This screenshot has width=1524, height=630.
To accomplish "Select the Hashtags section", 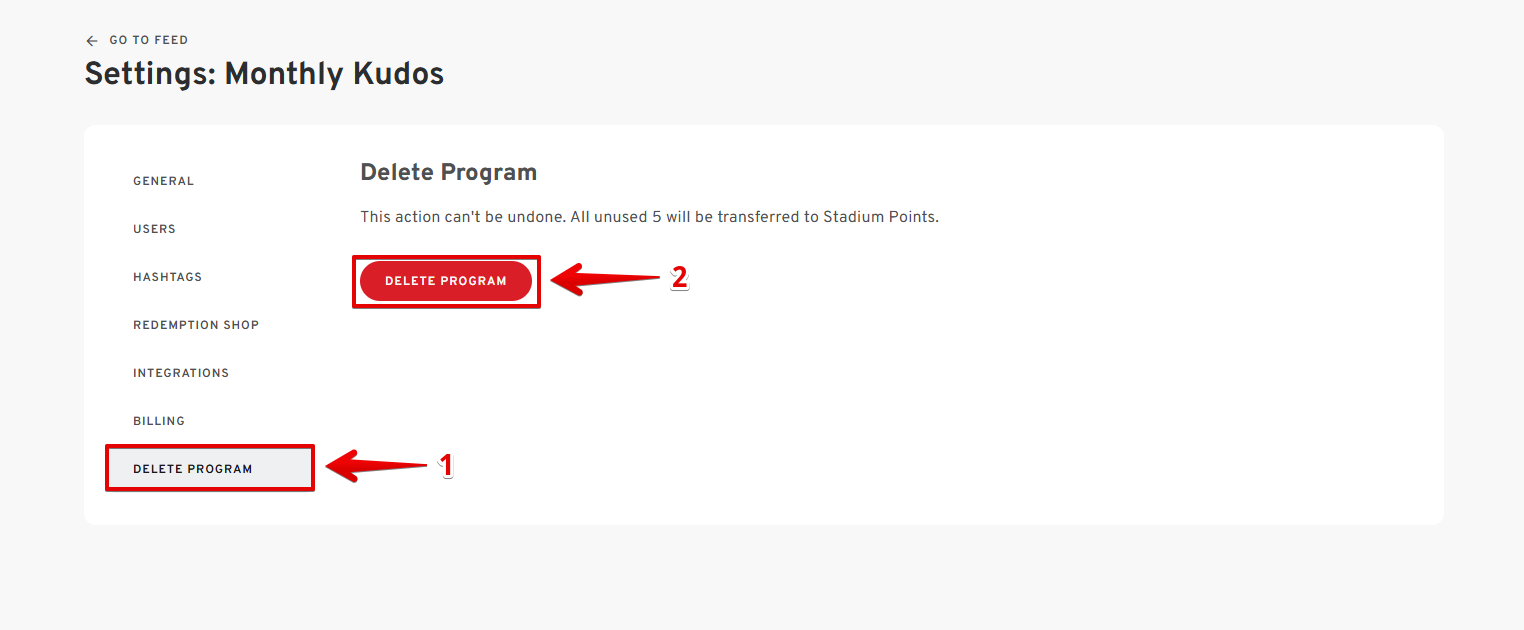I will (168, 277).
